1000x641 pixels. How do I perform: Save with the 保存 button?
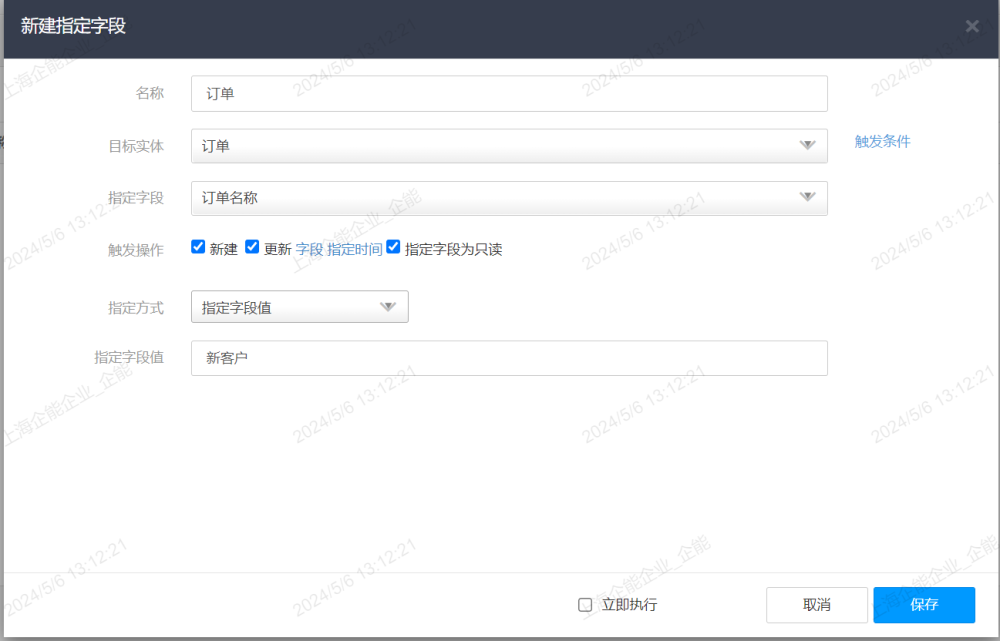[x=924, y=605]
